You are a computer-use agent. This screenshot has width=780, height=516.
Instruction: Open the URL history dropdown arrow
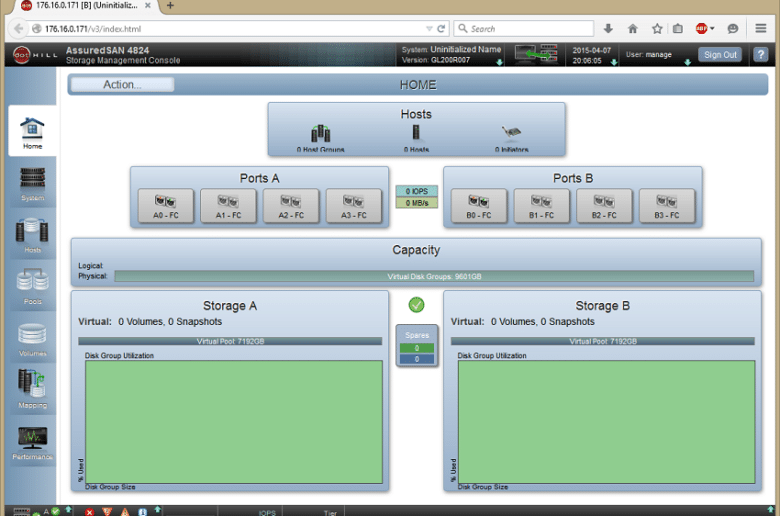coord(429,29)
